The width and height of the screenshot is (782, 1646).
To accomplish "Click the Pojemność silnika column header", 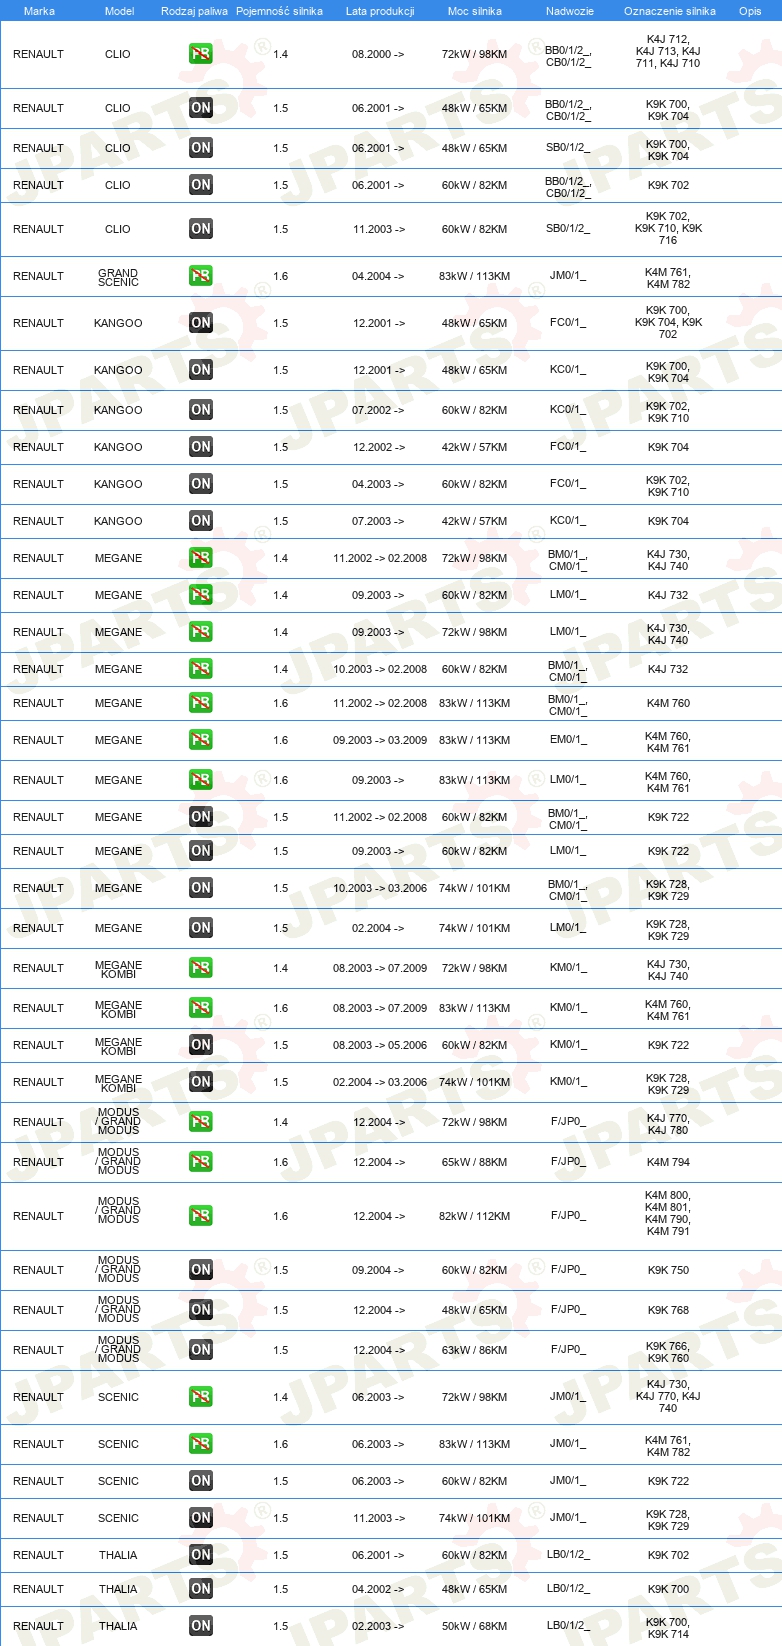I will (279, 11).
